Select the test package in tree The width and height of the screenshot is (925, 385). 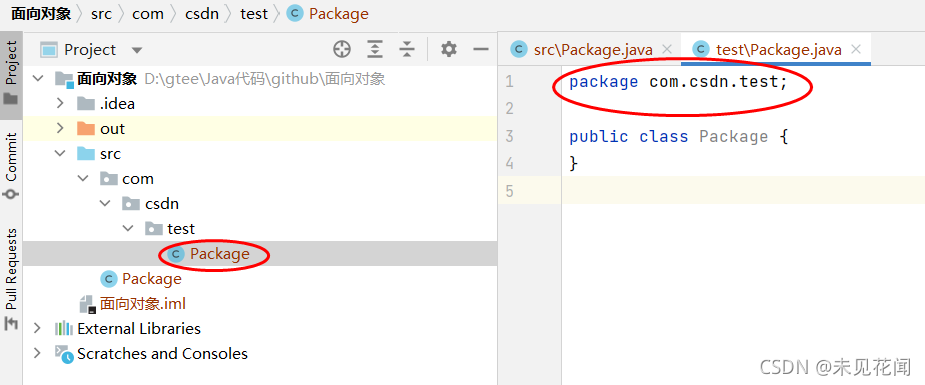pyautogui.click(x=181, y=229)
